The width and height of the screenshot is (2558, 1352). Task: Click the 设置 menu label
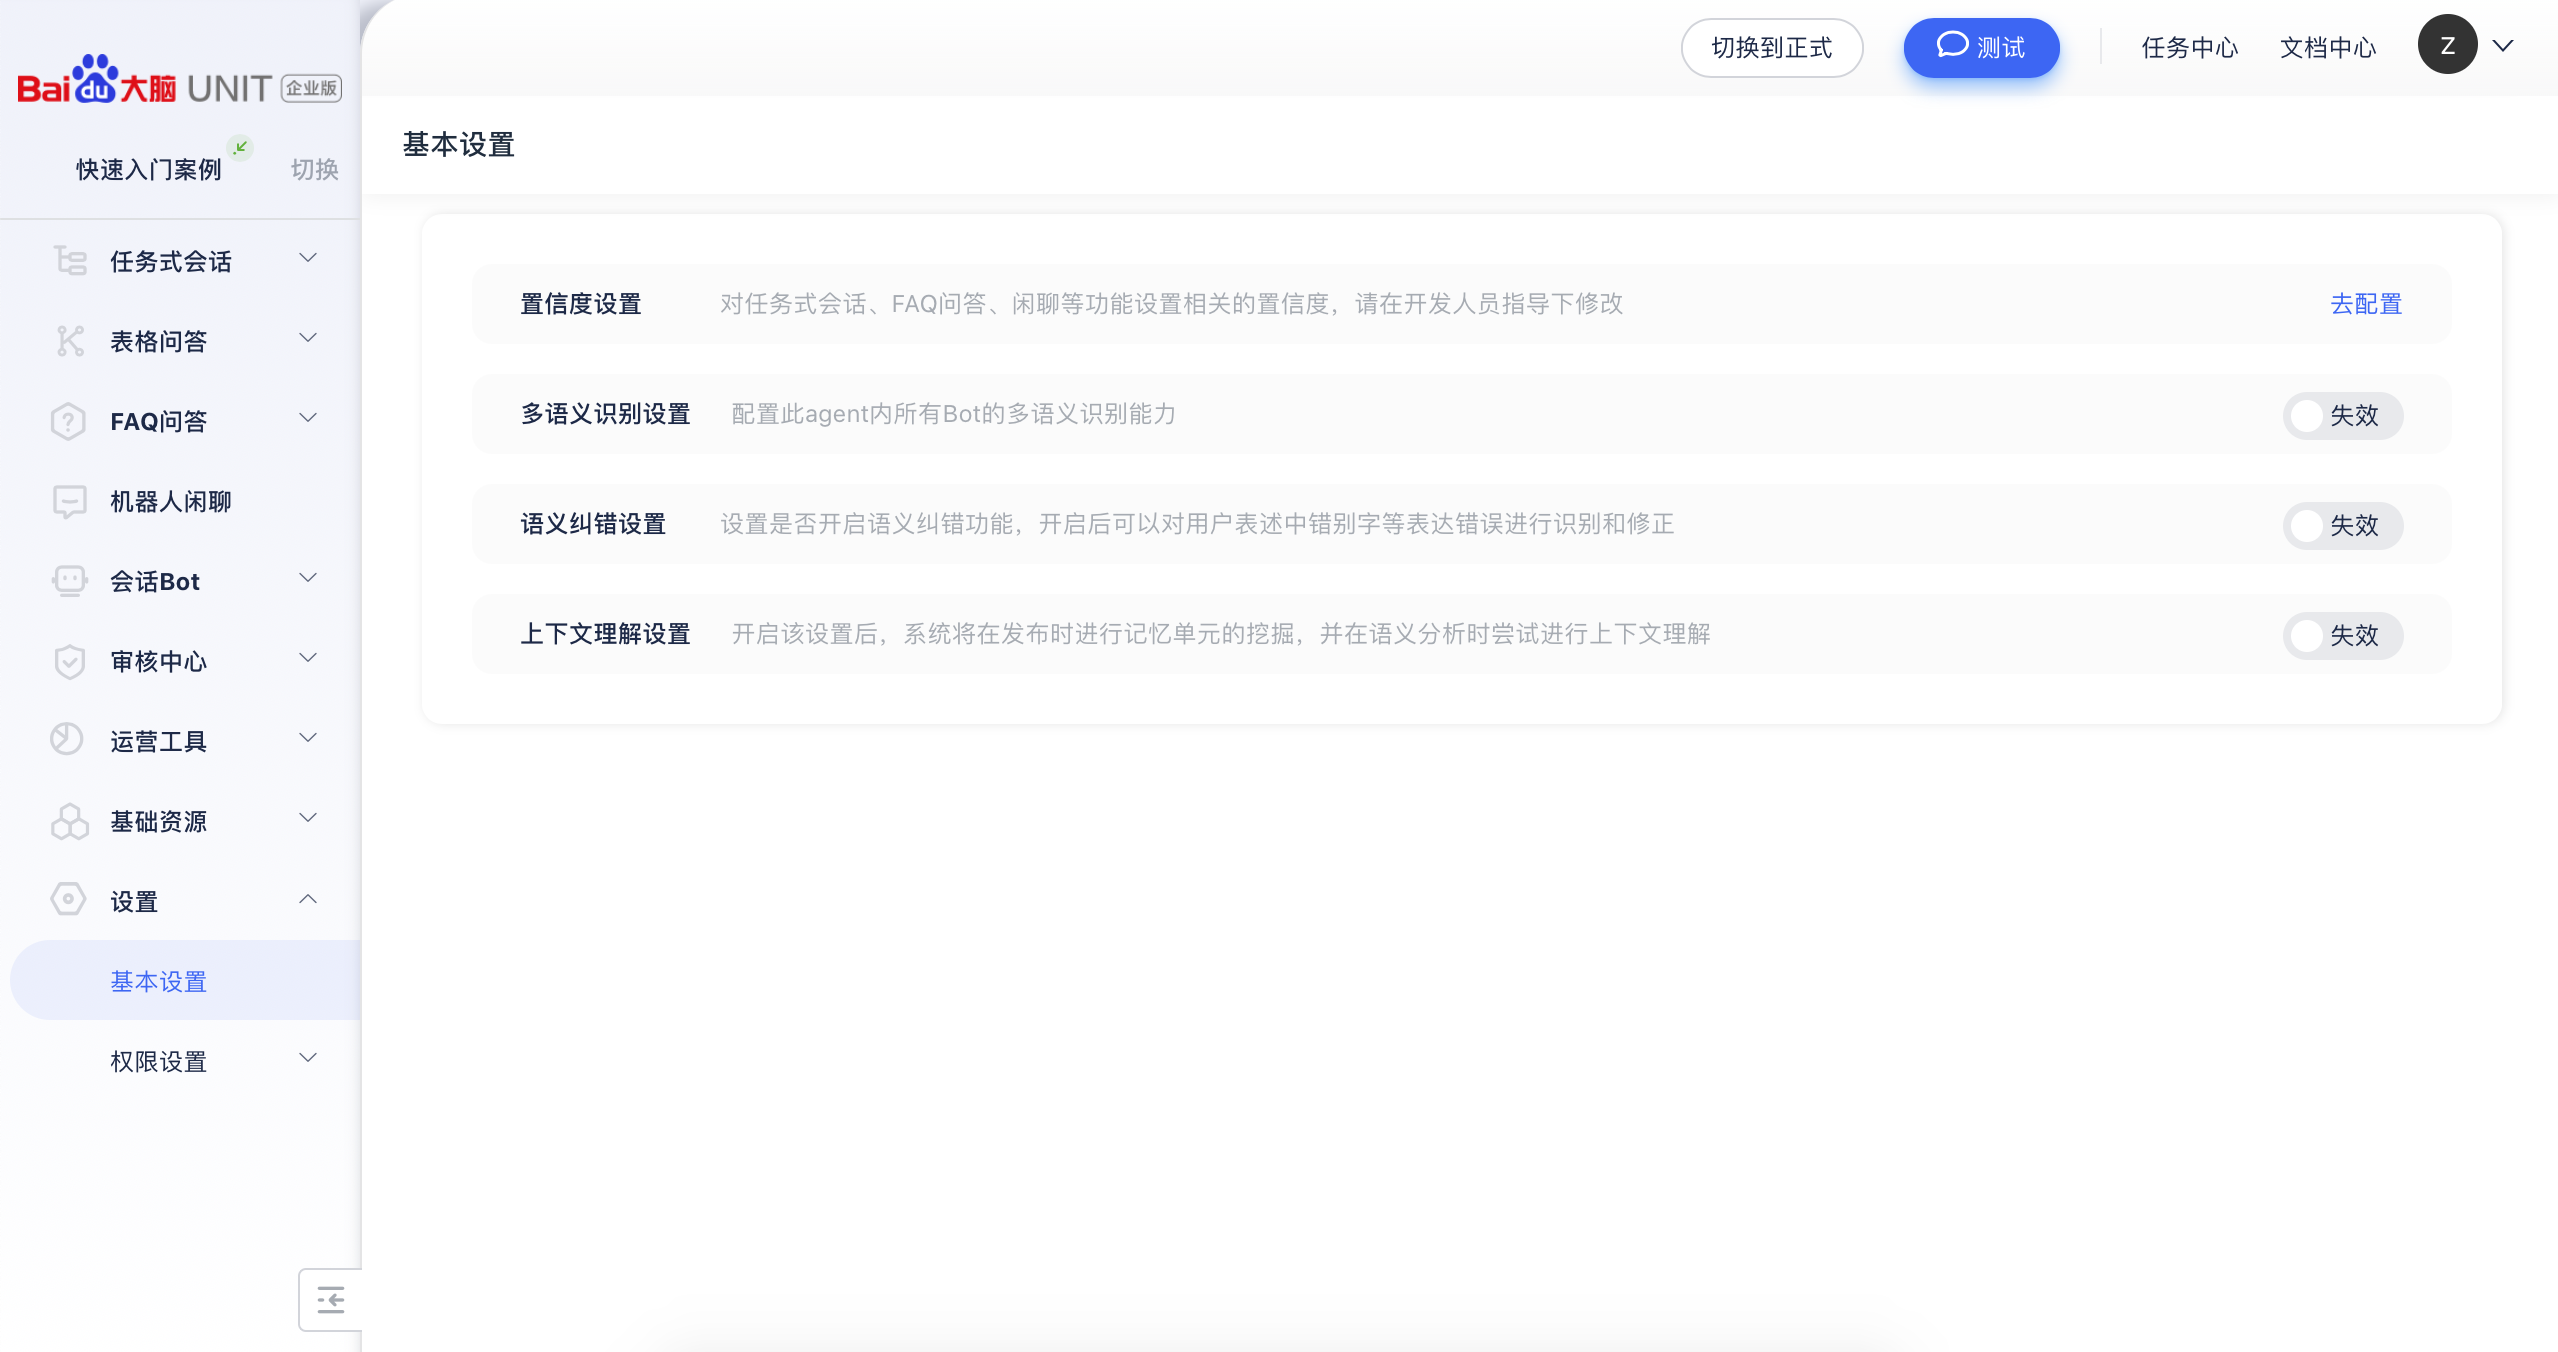pyautogui.click(x=134, y=902)
